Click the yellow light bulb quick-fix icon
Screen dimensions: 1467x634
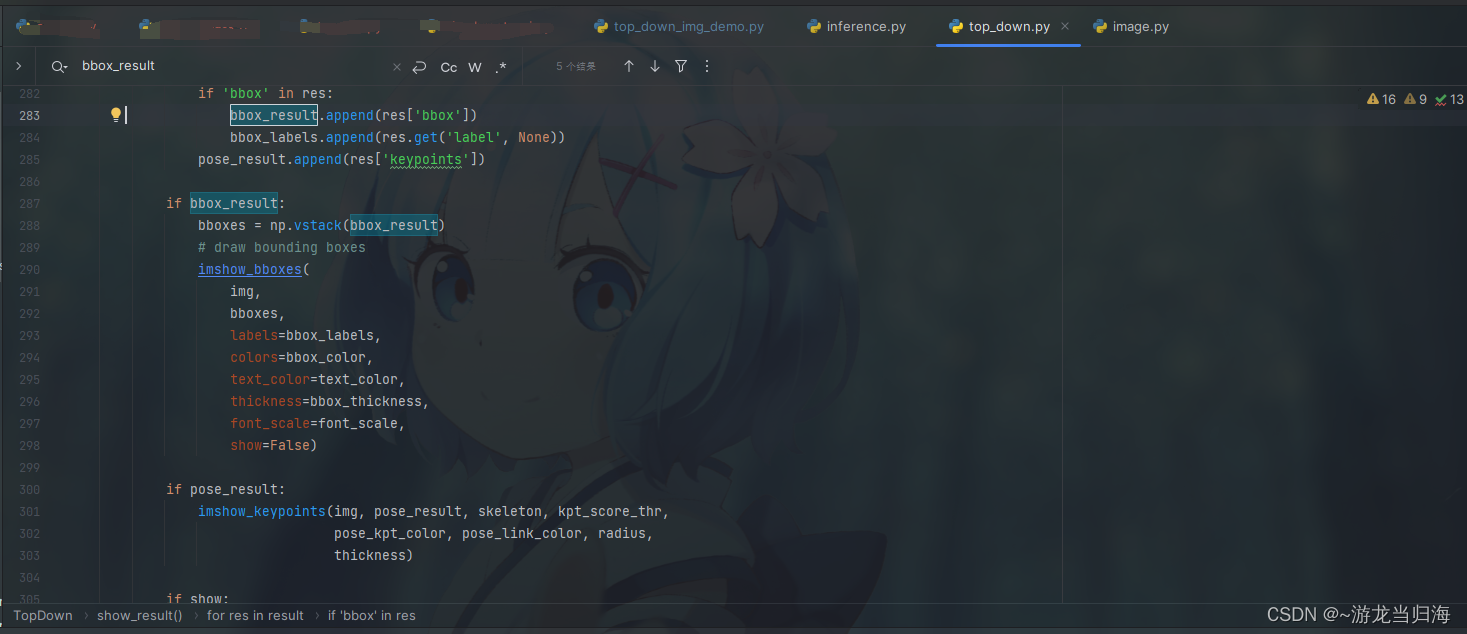pos(116,115)
